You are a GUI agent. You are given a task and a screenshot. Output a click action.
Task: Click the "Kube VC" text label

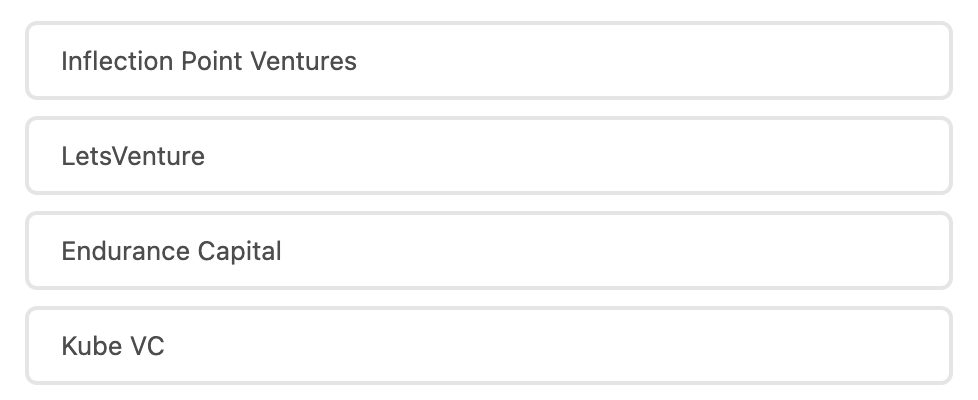tap(113, 346)
